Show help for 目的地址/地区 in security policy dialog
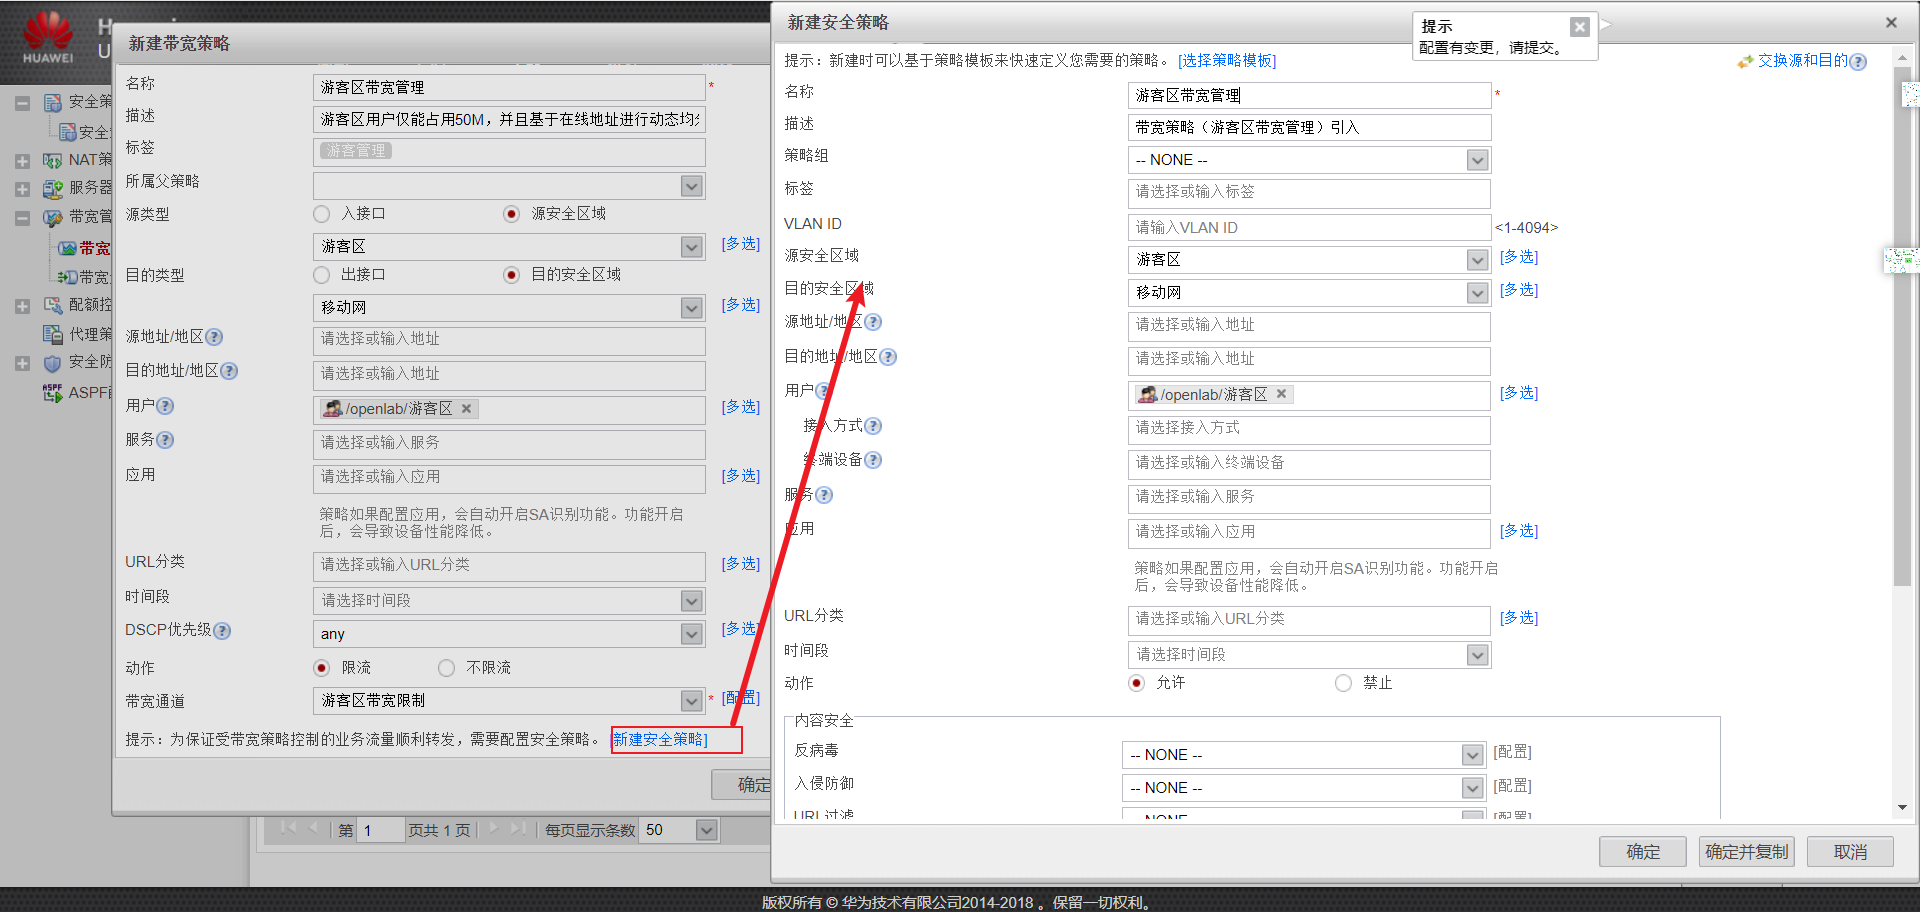This screenshot has width=1920, height=912. (888, 357)
